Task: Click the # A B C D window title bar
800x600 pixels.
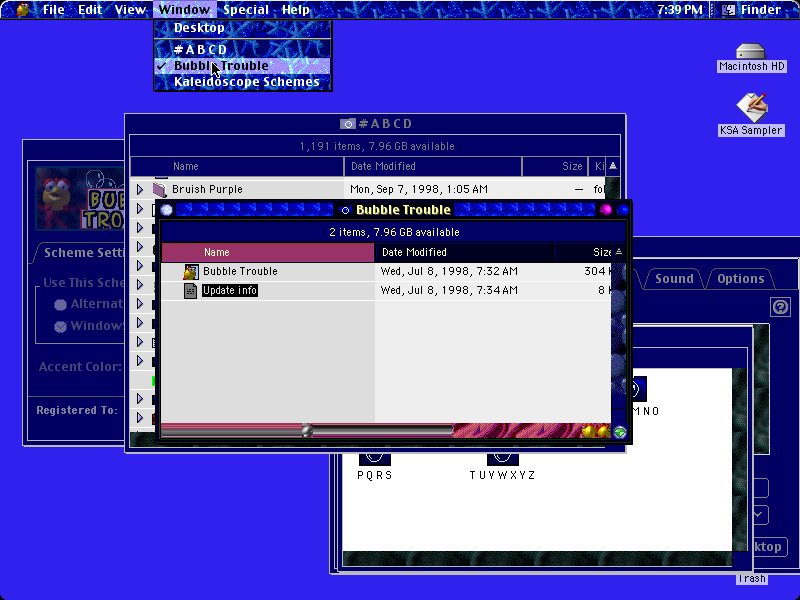Action: [x=376, y=124]
